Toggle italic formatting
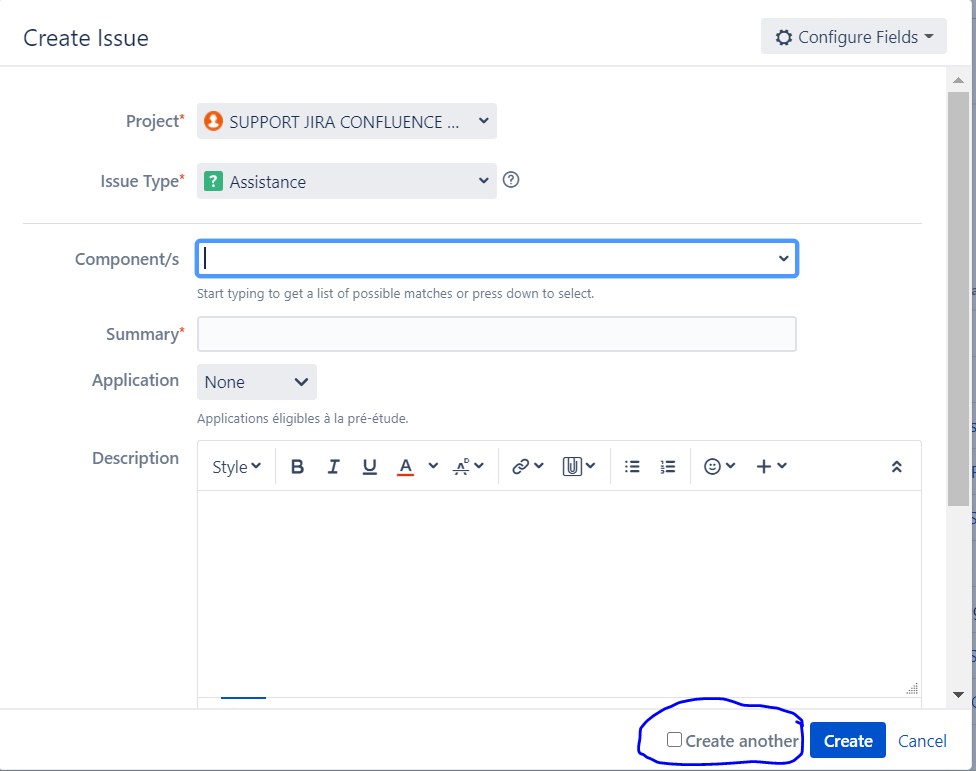 [x=334, y=466]
